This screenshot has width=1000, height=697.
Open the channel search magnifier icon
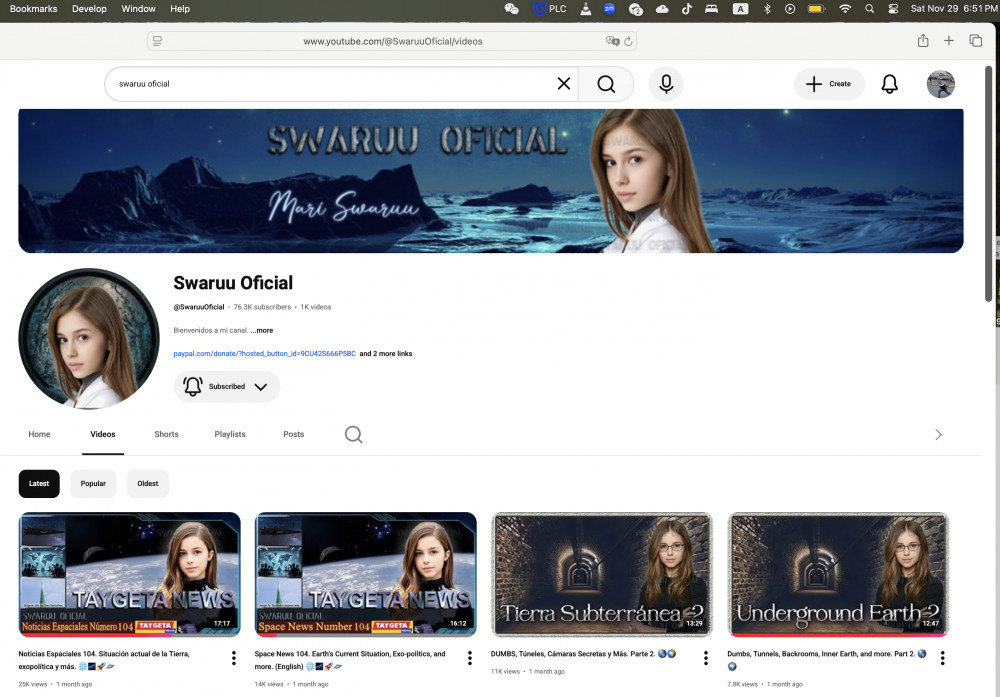(x=353, y=434)
